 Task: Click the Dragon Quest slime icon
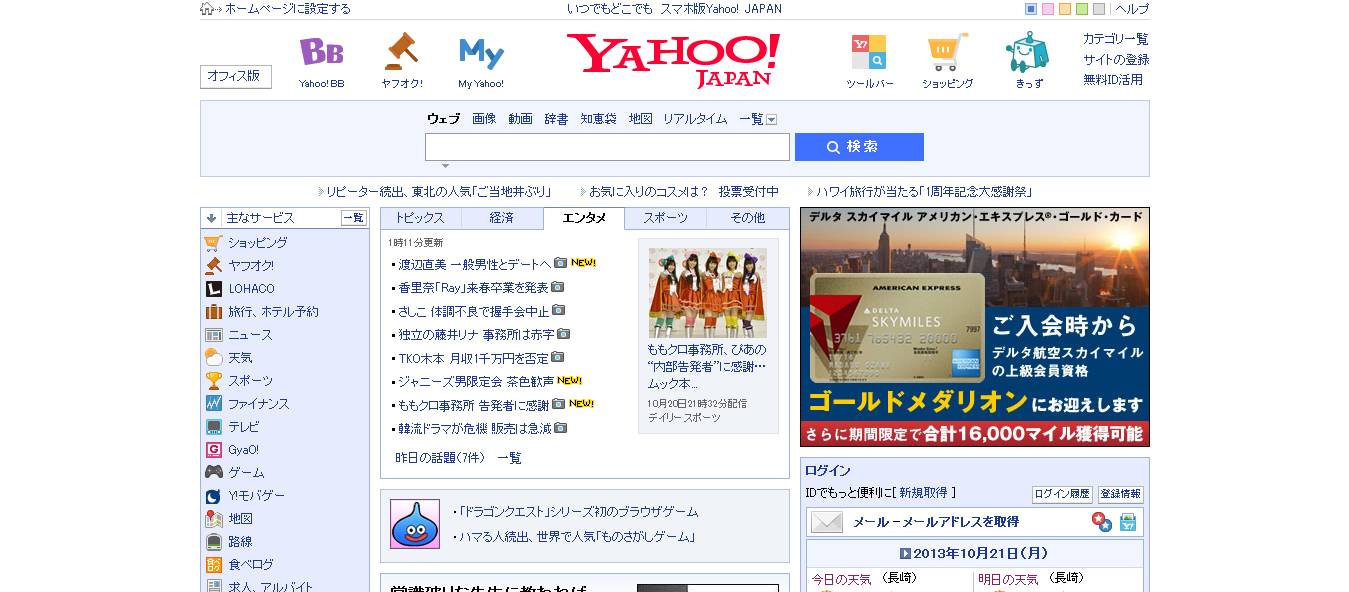415,524
